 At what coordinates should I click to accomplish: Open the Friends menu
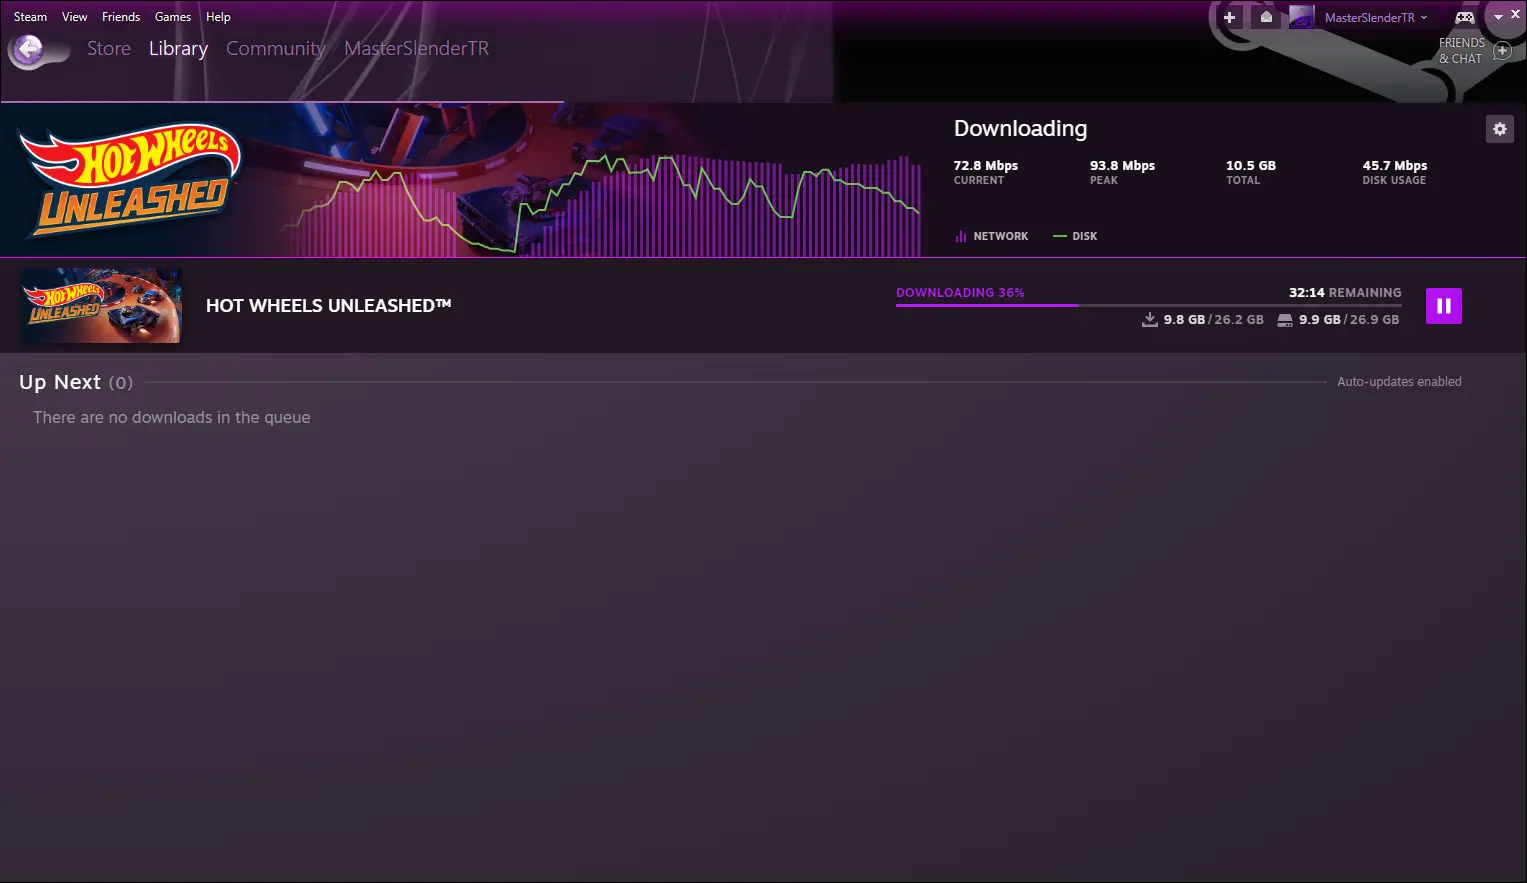pos(121,17)
